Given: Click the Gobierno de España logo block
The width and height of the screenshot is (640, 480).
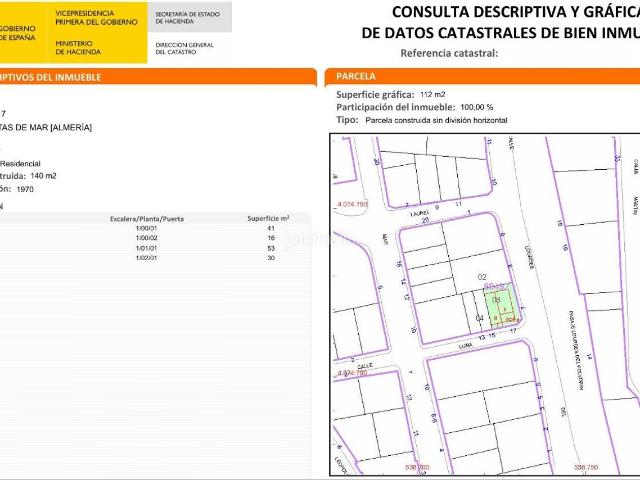Looking at the screenshot, I should pyautogui.click(x=22, y=30).
